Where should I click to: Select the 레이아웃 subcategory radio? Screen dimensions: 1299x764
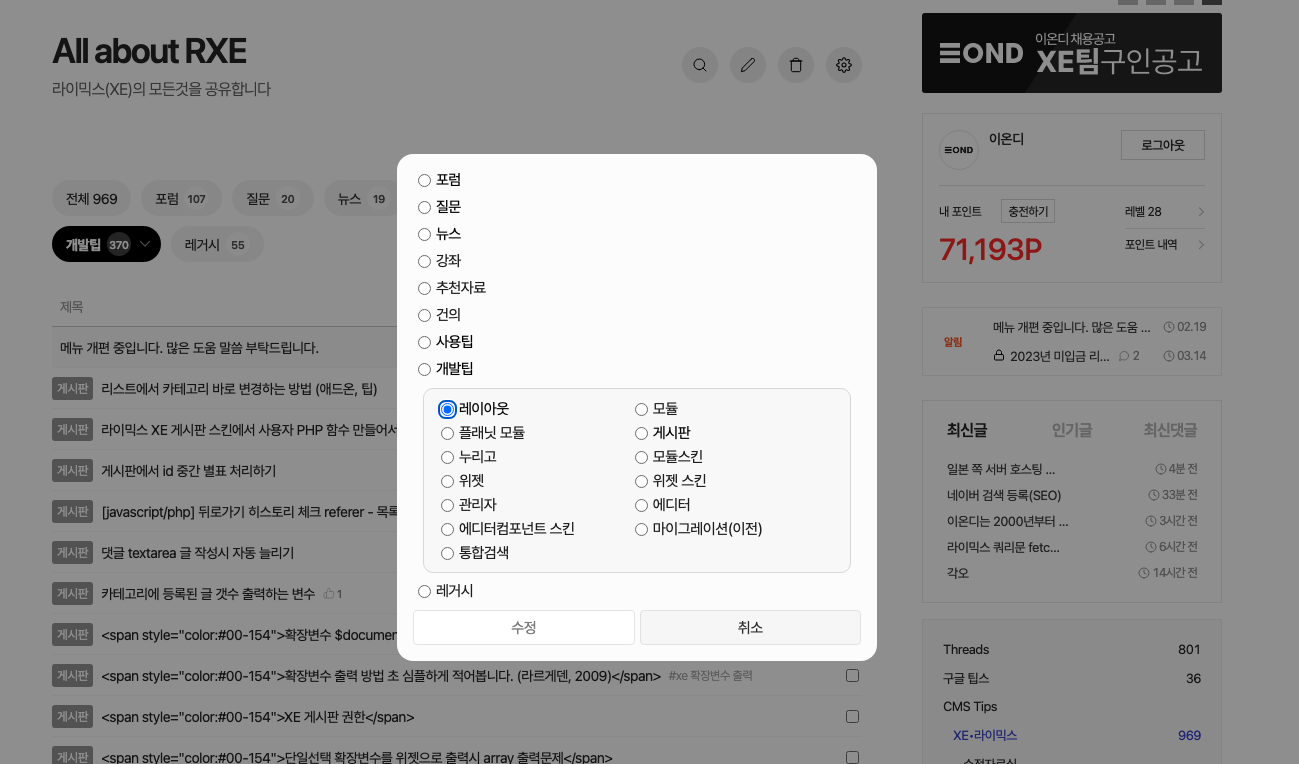tap(447, 409)
